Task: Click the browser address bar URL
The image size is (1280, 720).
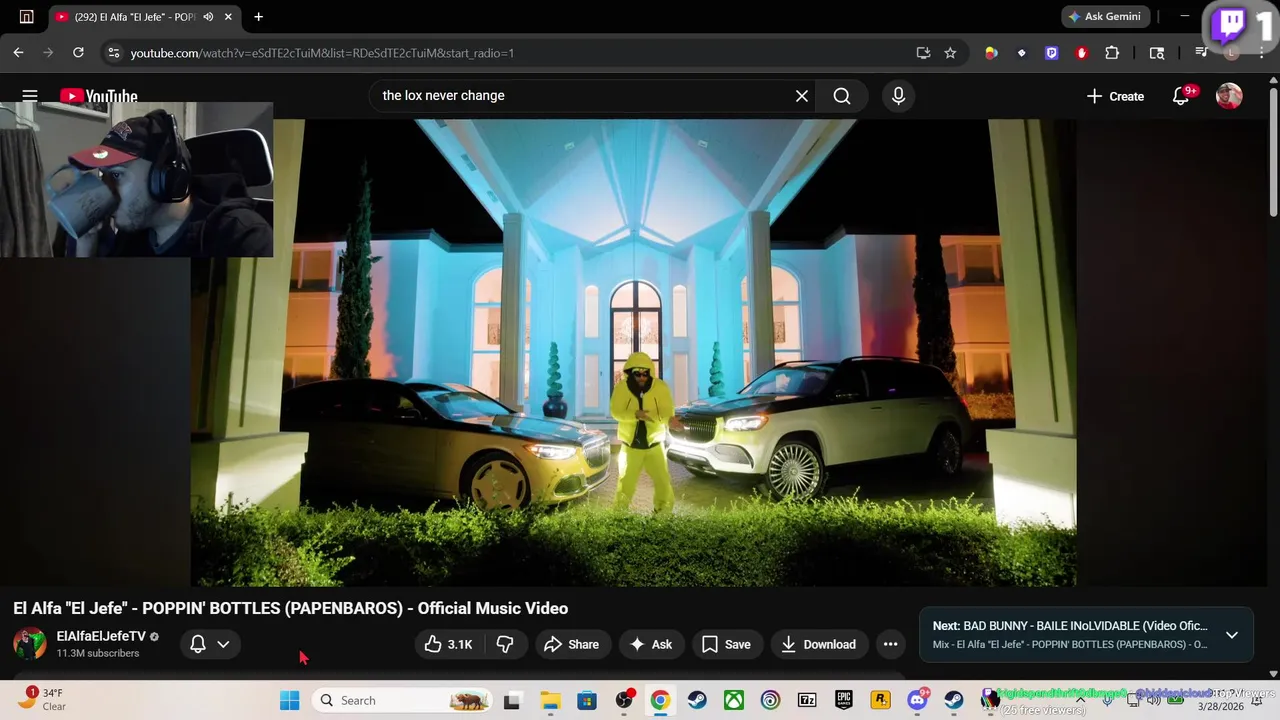Action: pos(322,53)
